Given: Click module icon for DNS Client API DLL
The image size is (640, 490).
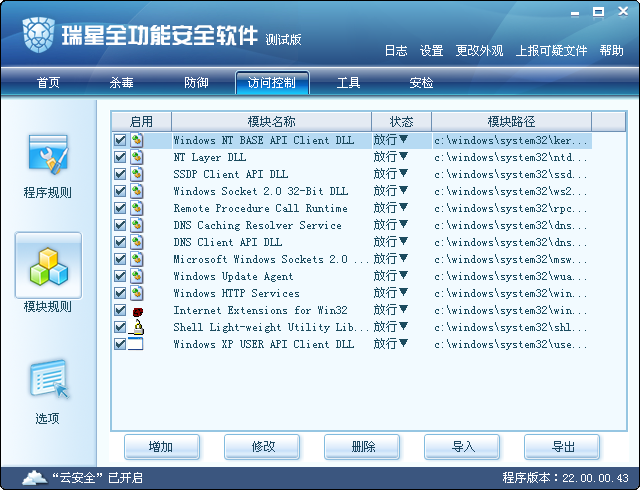Looking at the screenshot, I should click(x=137, y=242).
